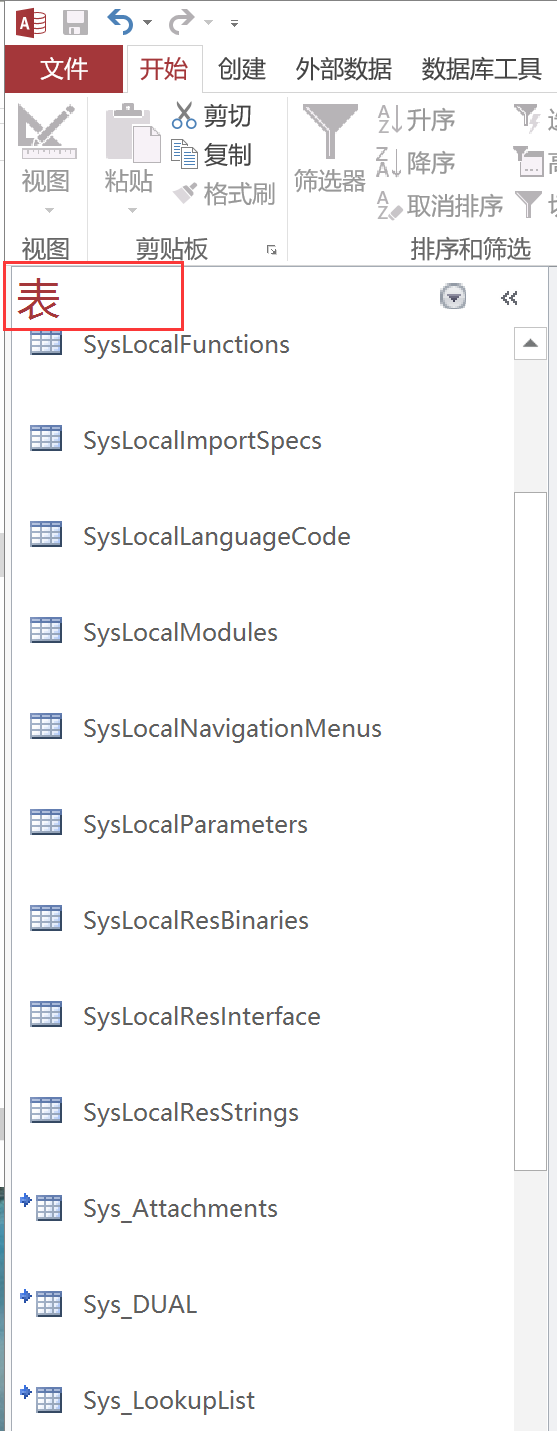Image resolution: width=557 pixels, height=1431 pixels.
Task: Click the Copy (复制) icon
Action: coord(184,153)
